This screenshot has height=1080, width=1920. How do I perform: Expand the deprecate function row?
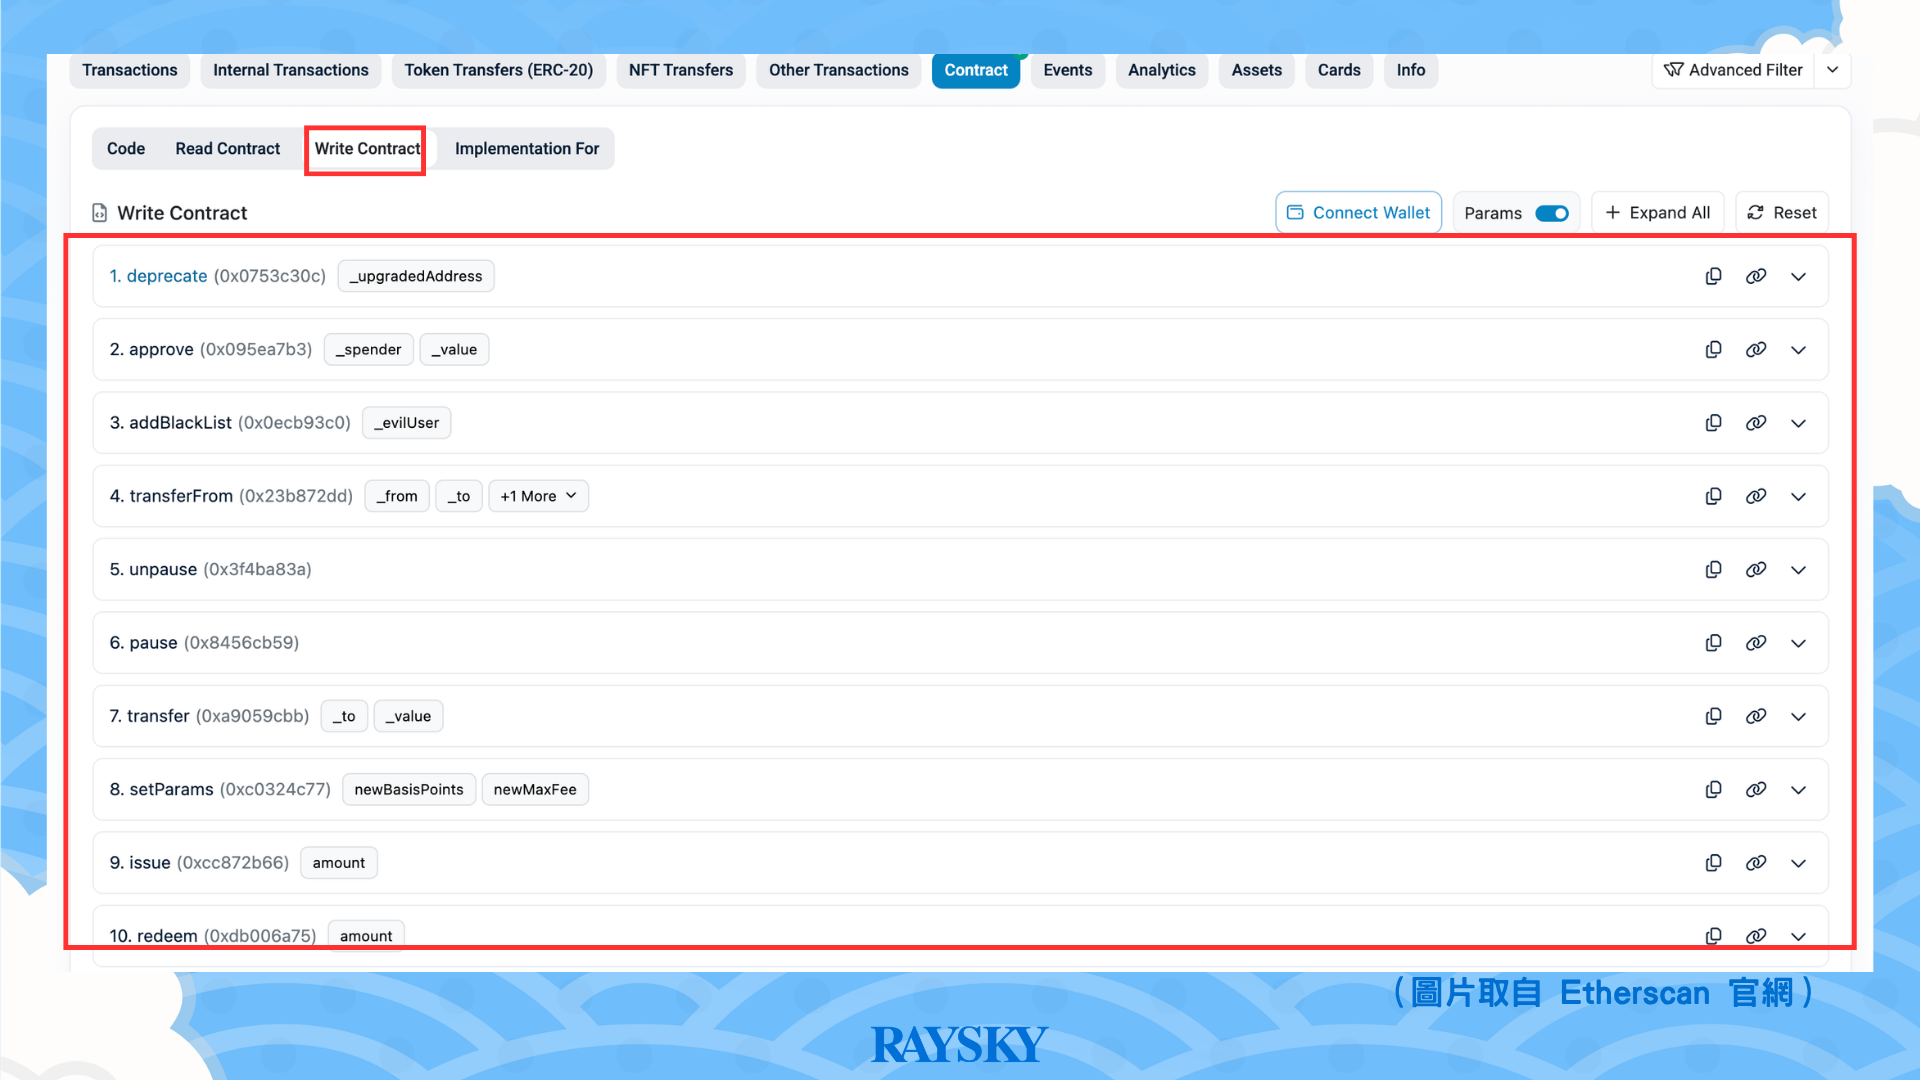coord(1798,277)
